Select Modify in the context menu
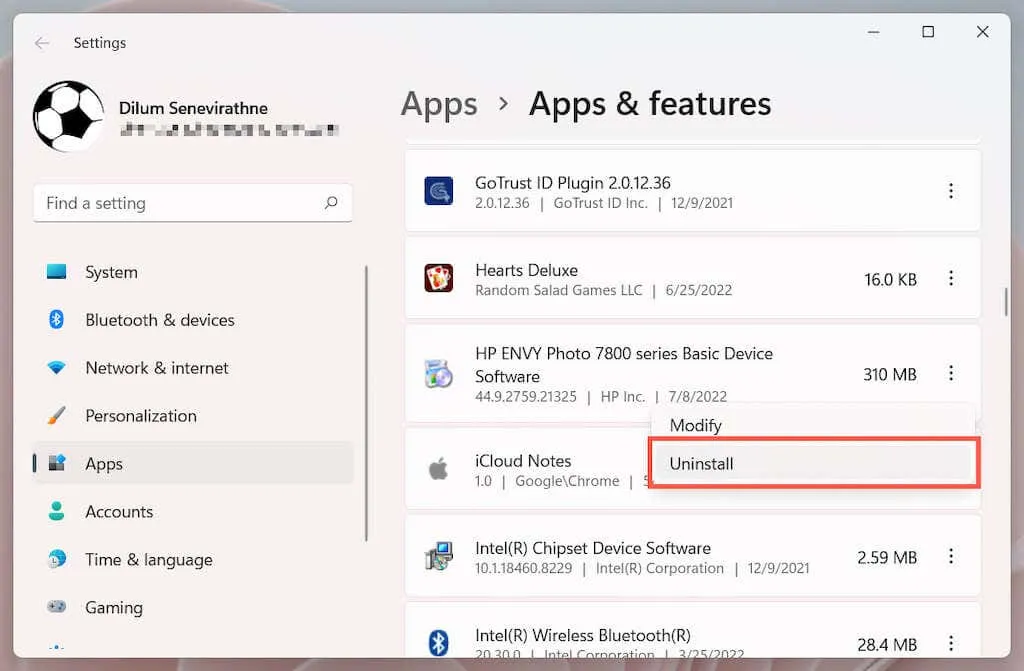The image size is (1024, 671). click(696, 425)
